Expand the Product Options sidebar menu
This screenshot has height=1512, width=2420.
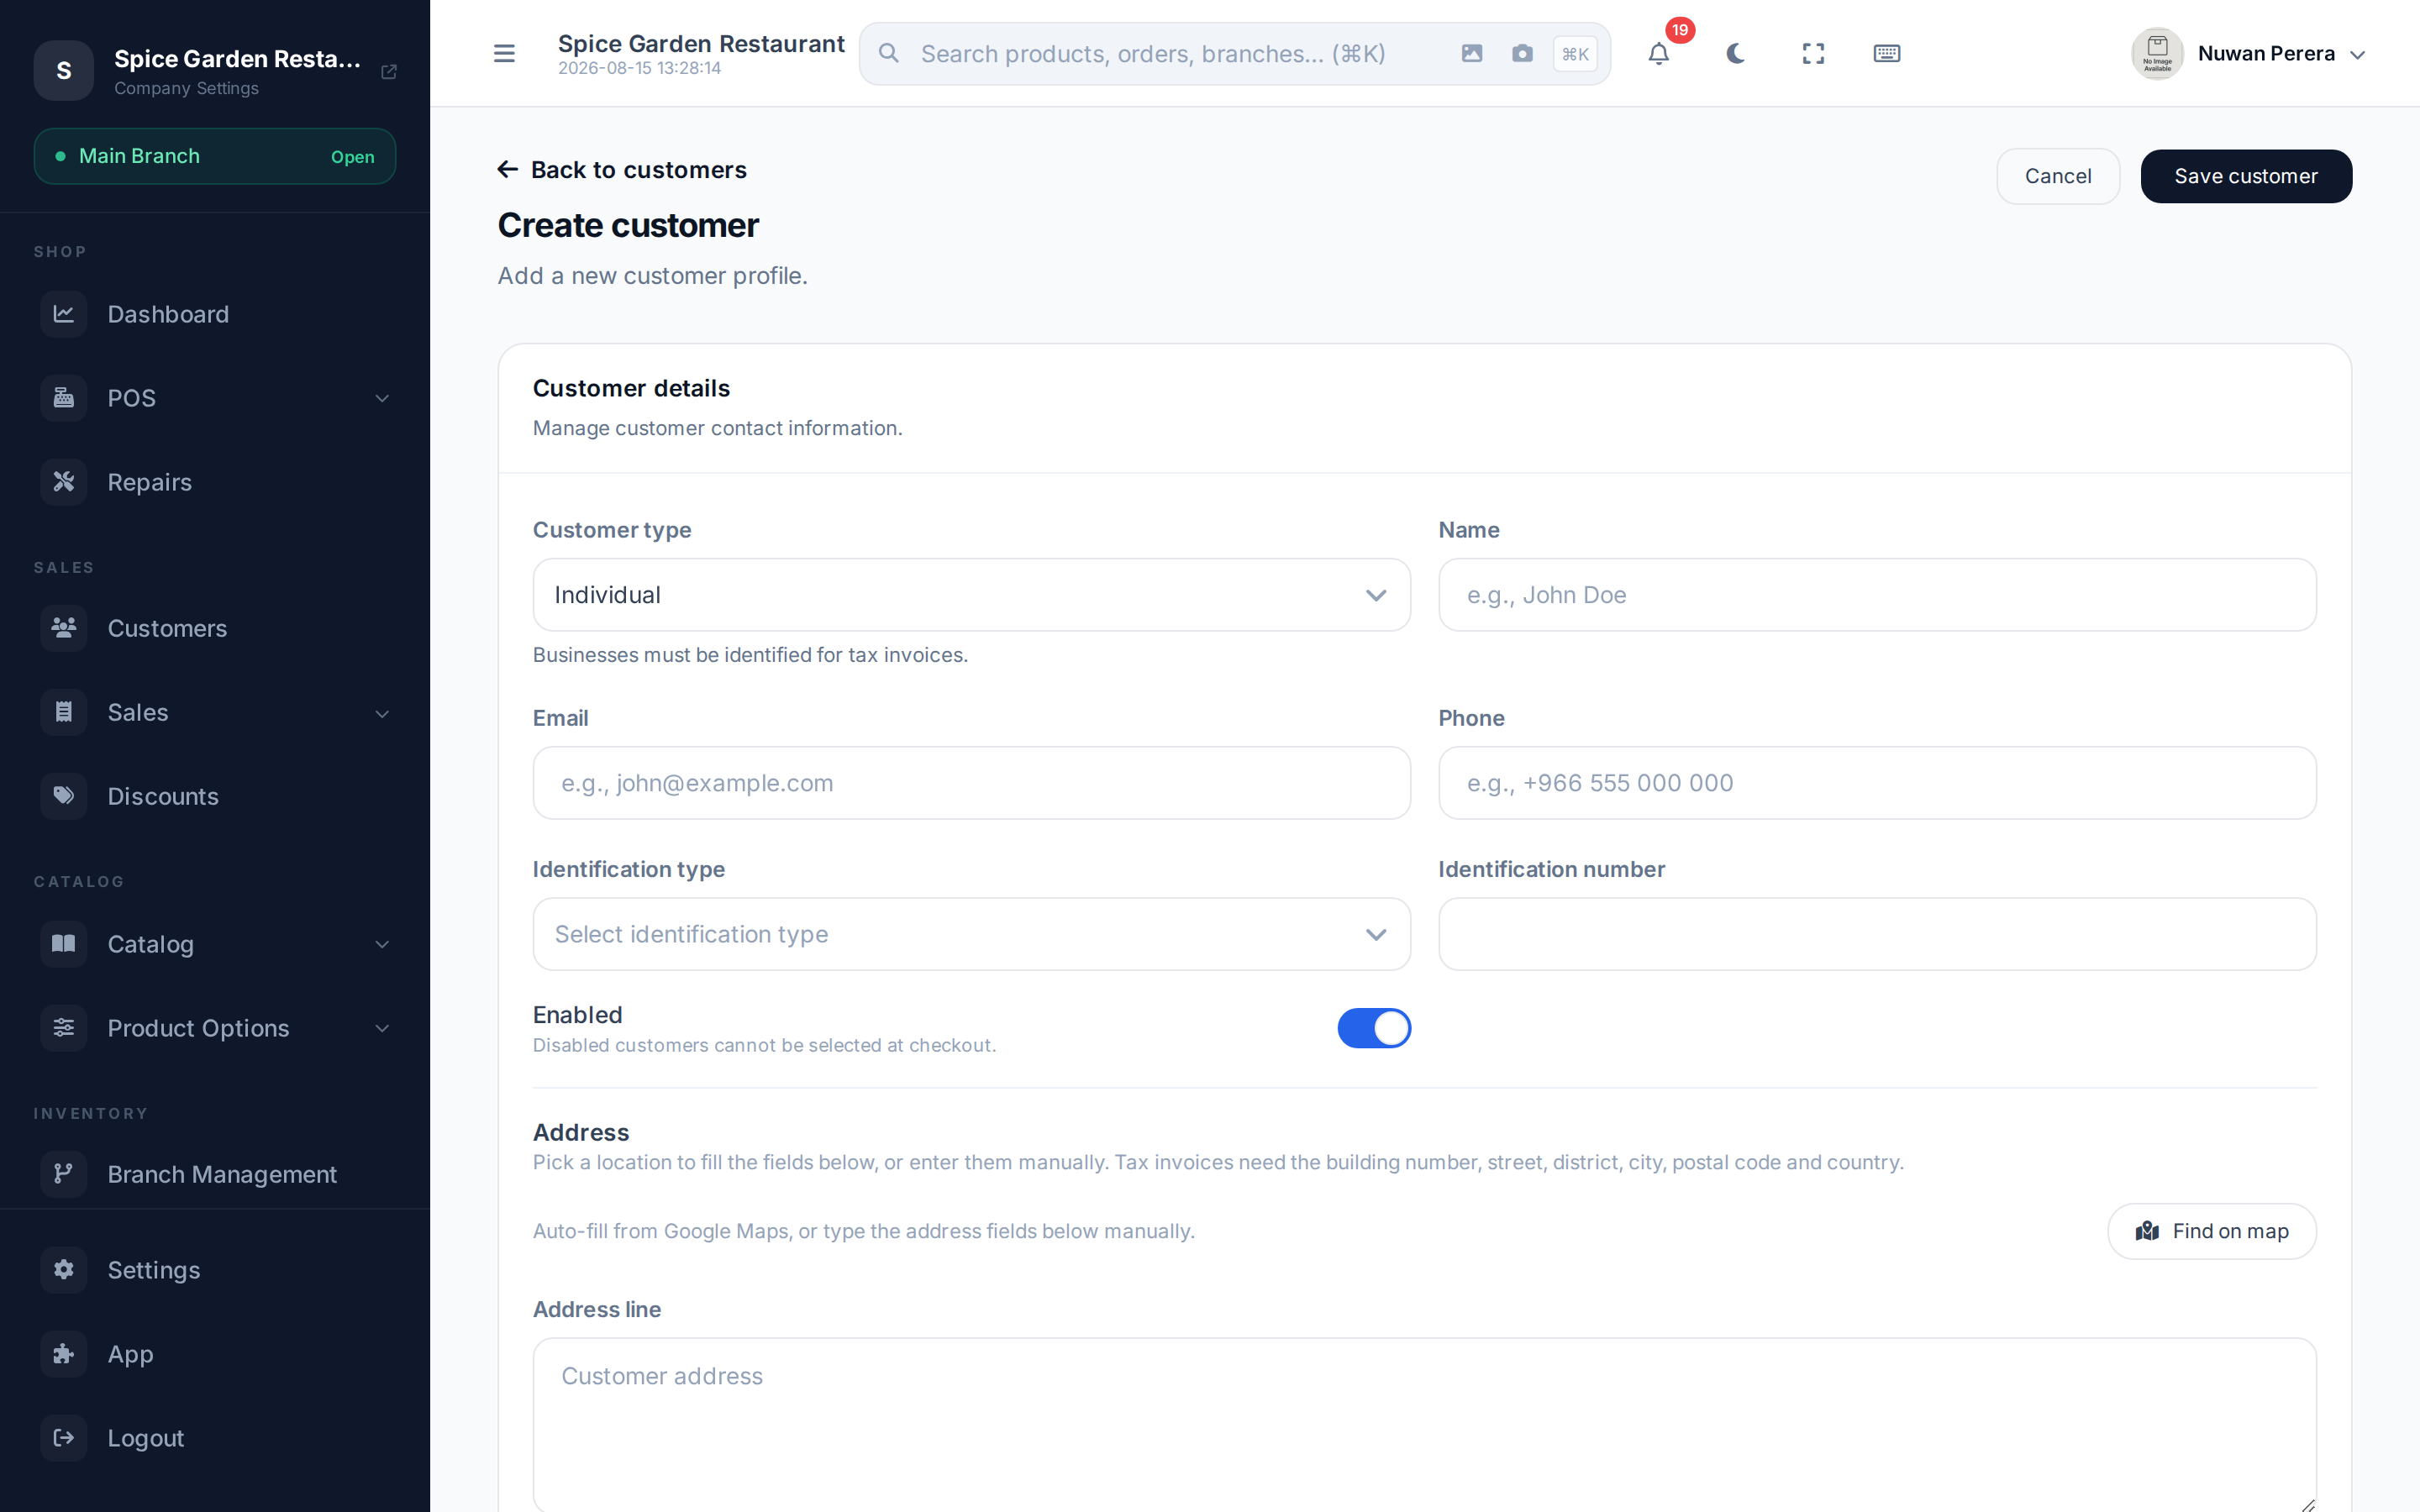point(215,1028)
